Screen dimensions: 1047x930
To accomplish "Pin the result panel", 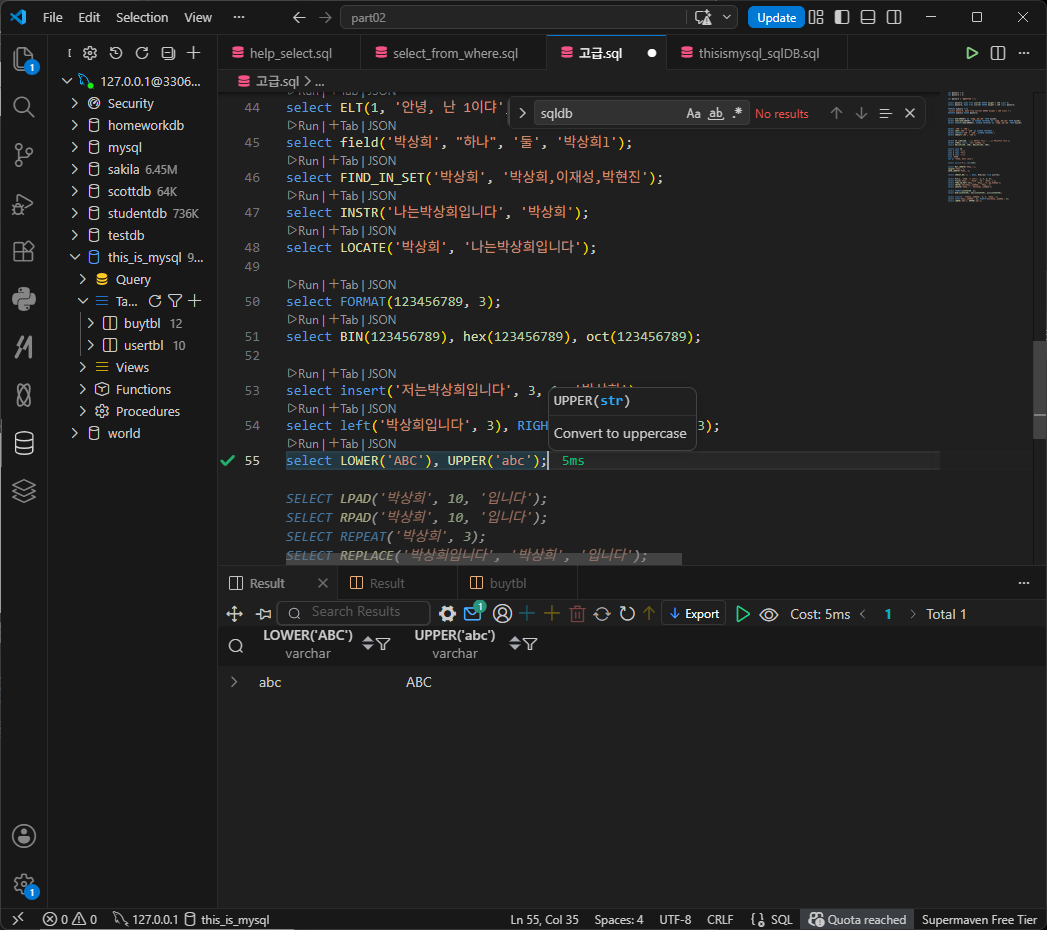I will click(264, 614).
